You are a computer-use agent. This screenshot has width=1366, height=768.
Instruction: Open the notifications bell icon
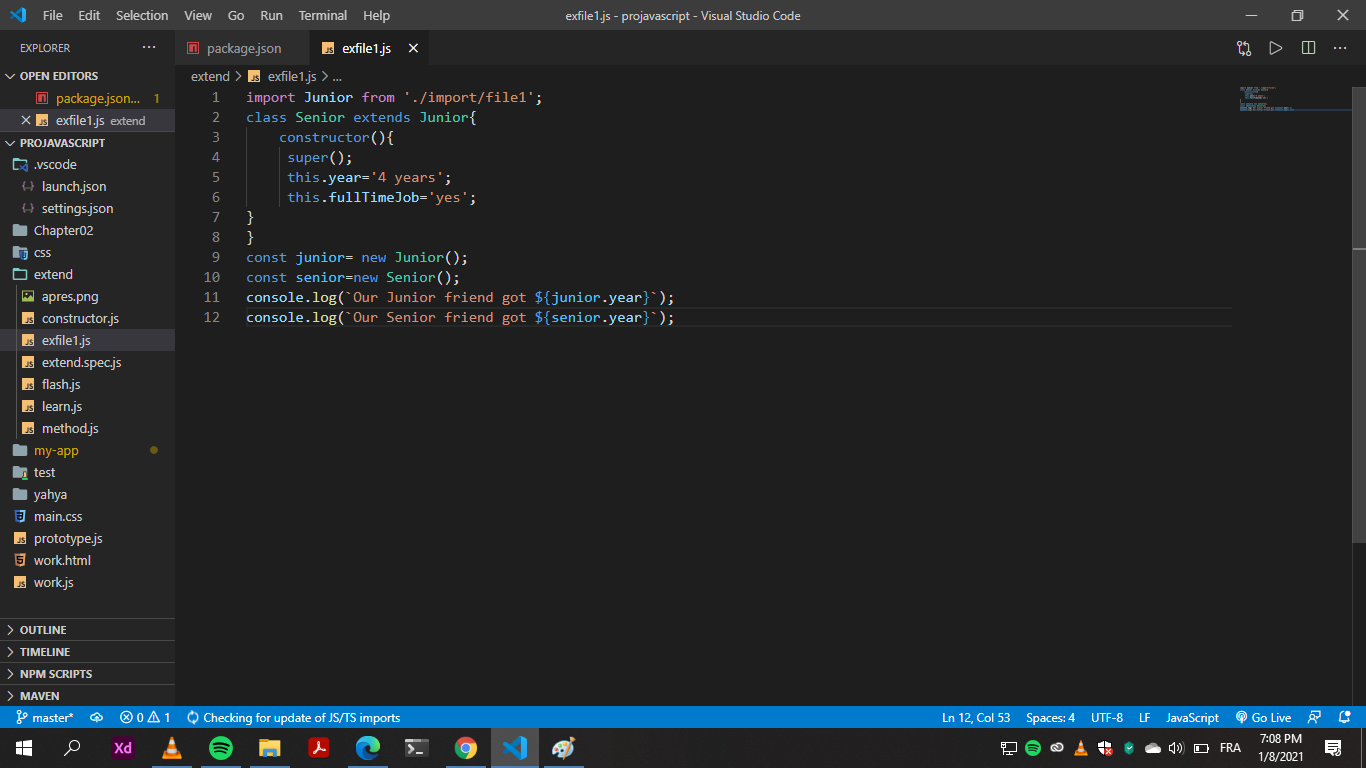coord(1345,717)
